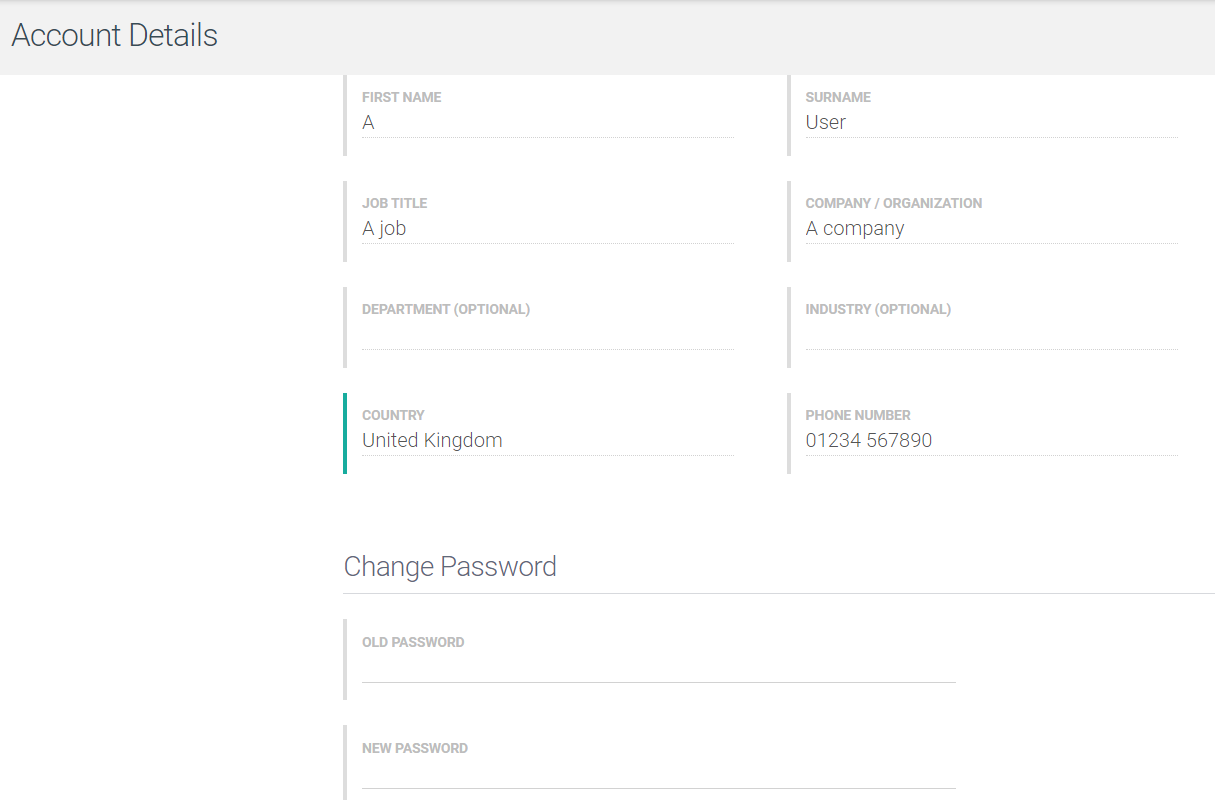This screenshot has width=1215, height=800.
Task: Click the Country field label
Action: point(393,415)
